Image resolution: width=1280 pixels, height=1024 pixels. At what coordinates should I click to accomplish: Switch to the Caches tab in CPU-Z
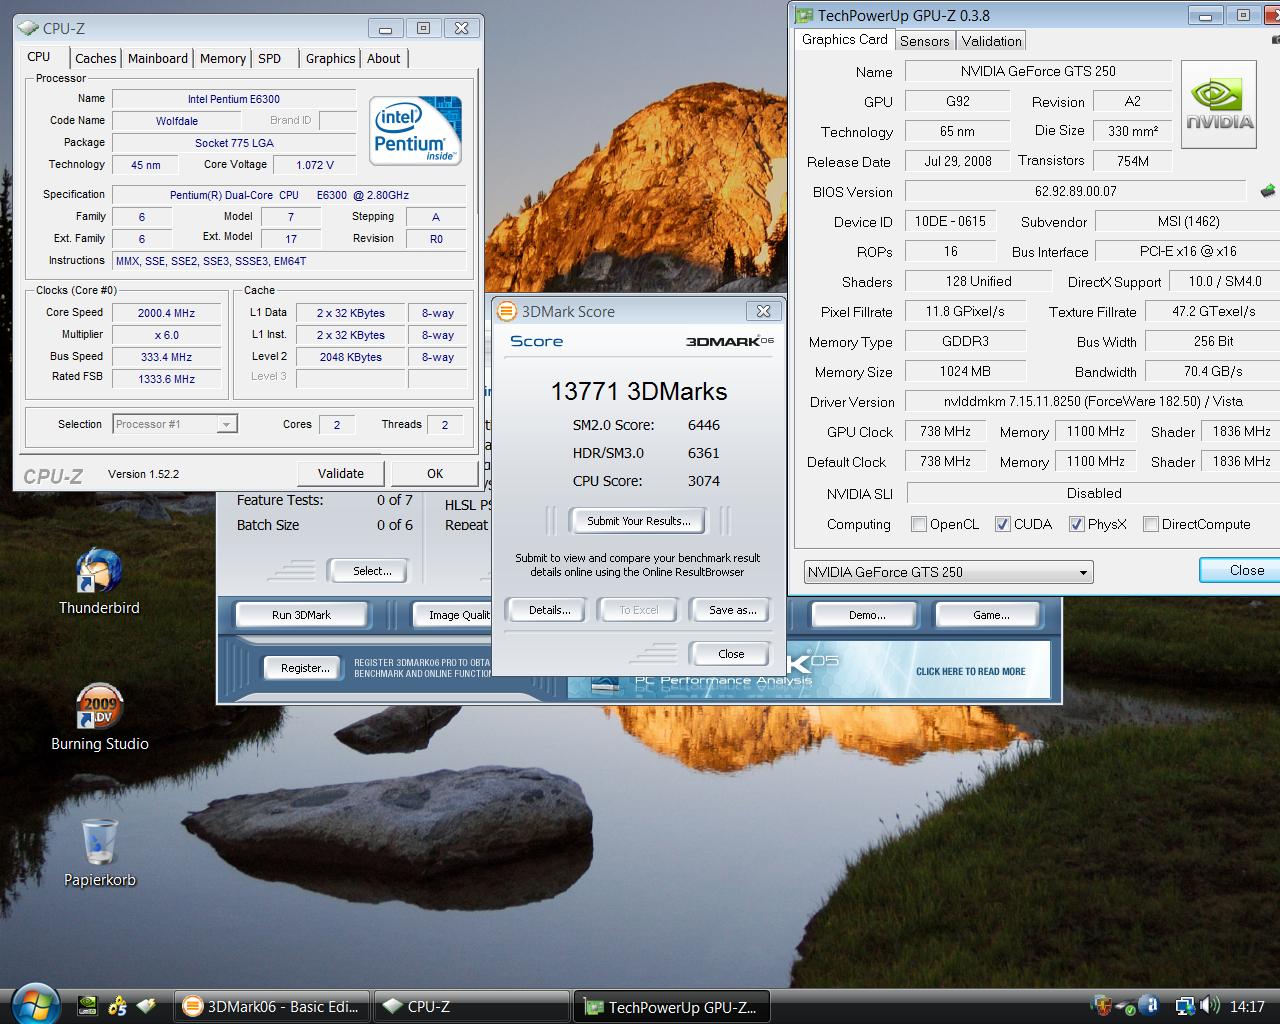click(96, 58)
